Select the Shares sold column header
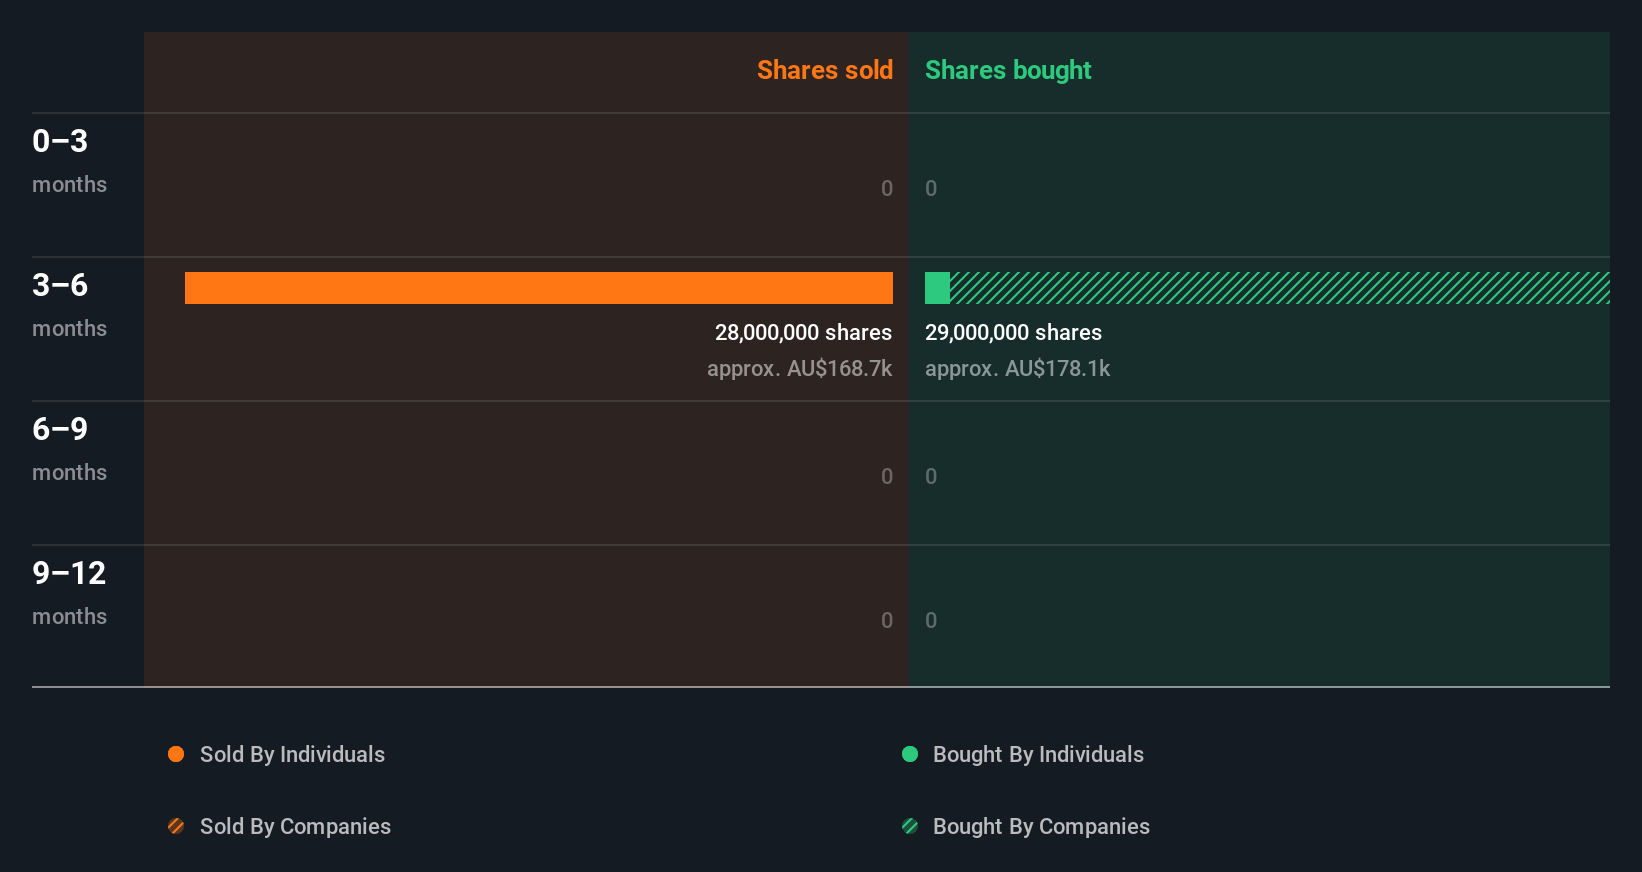 pyautogui.click(x=824, y=70)
